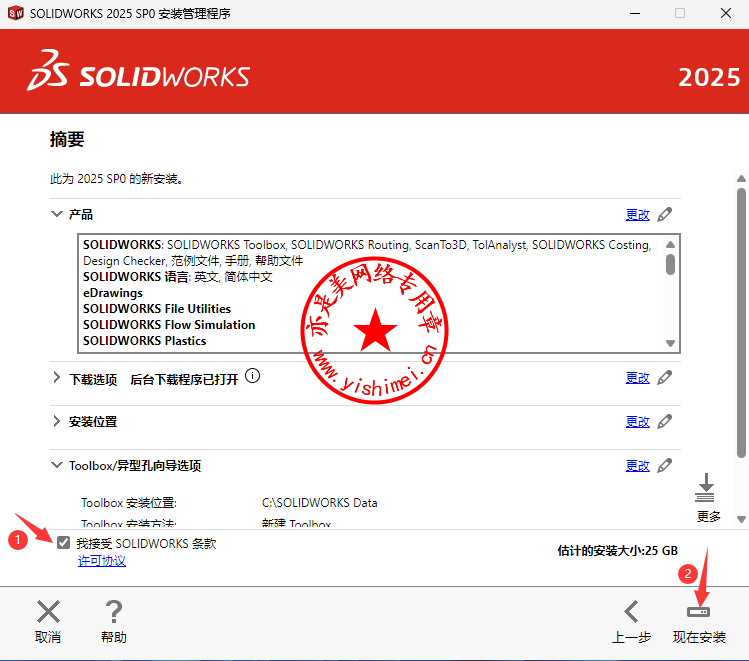
Task: Click product list scrollbar thumb
Action: [x=671, y=265]
